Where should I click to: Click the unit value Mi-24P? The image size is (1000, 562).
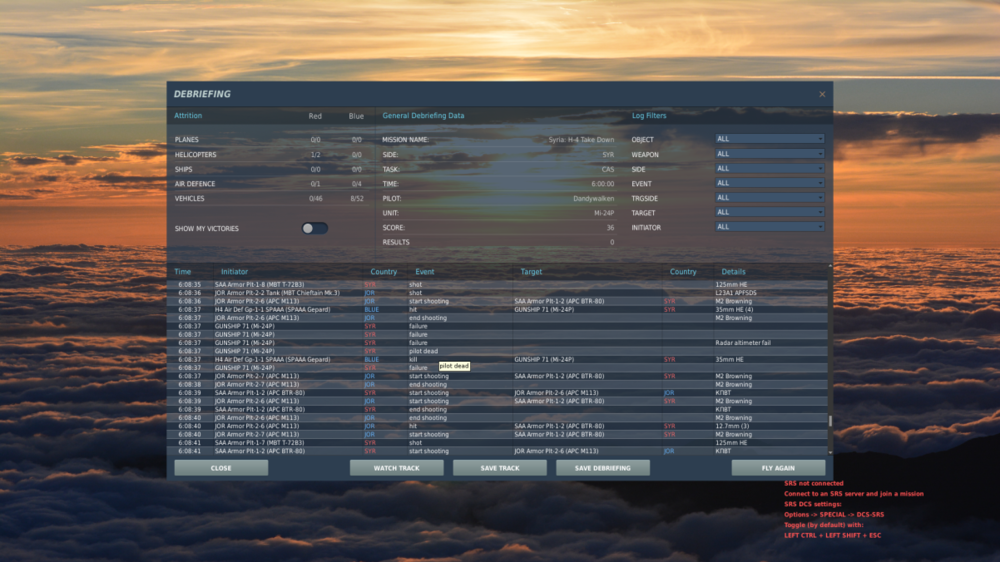coord(604,213)
